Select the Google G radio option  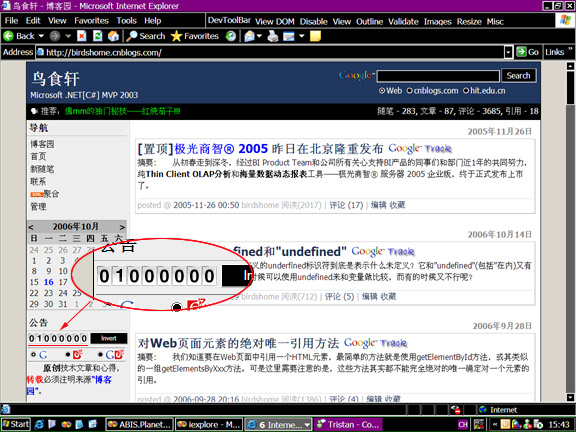point(33,354)
